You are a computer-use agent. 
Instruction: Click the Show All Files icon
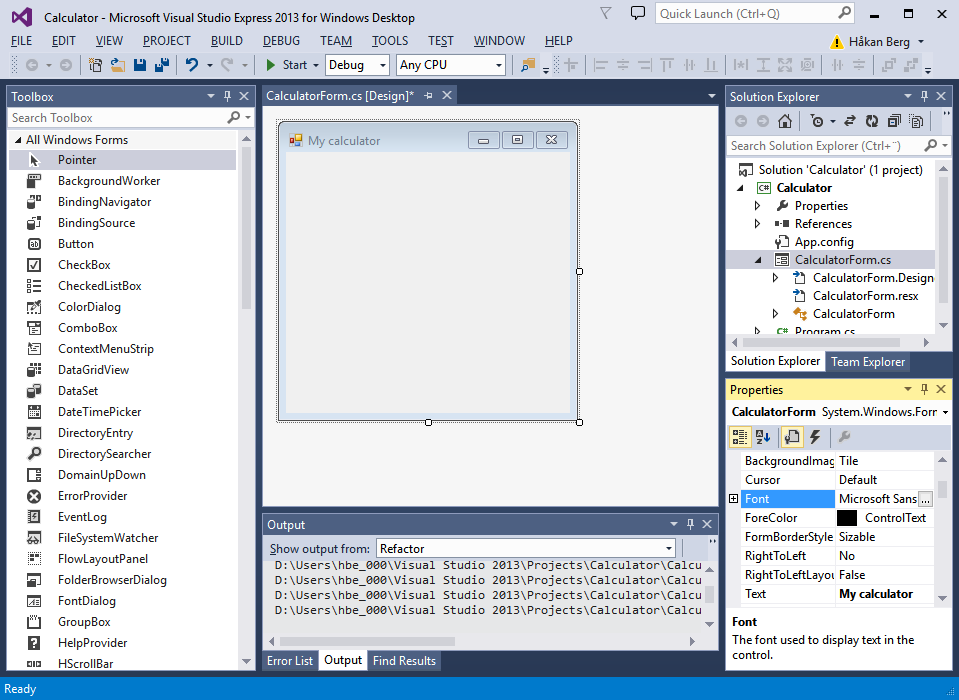click(x=916, y=121)
